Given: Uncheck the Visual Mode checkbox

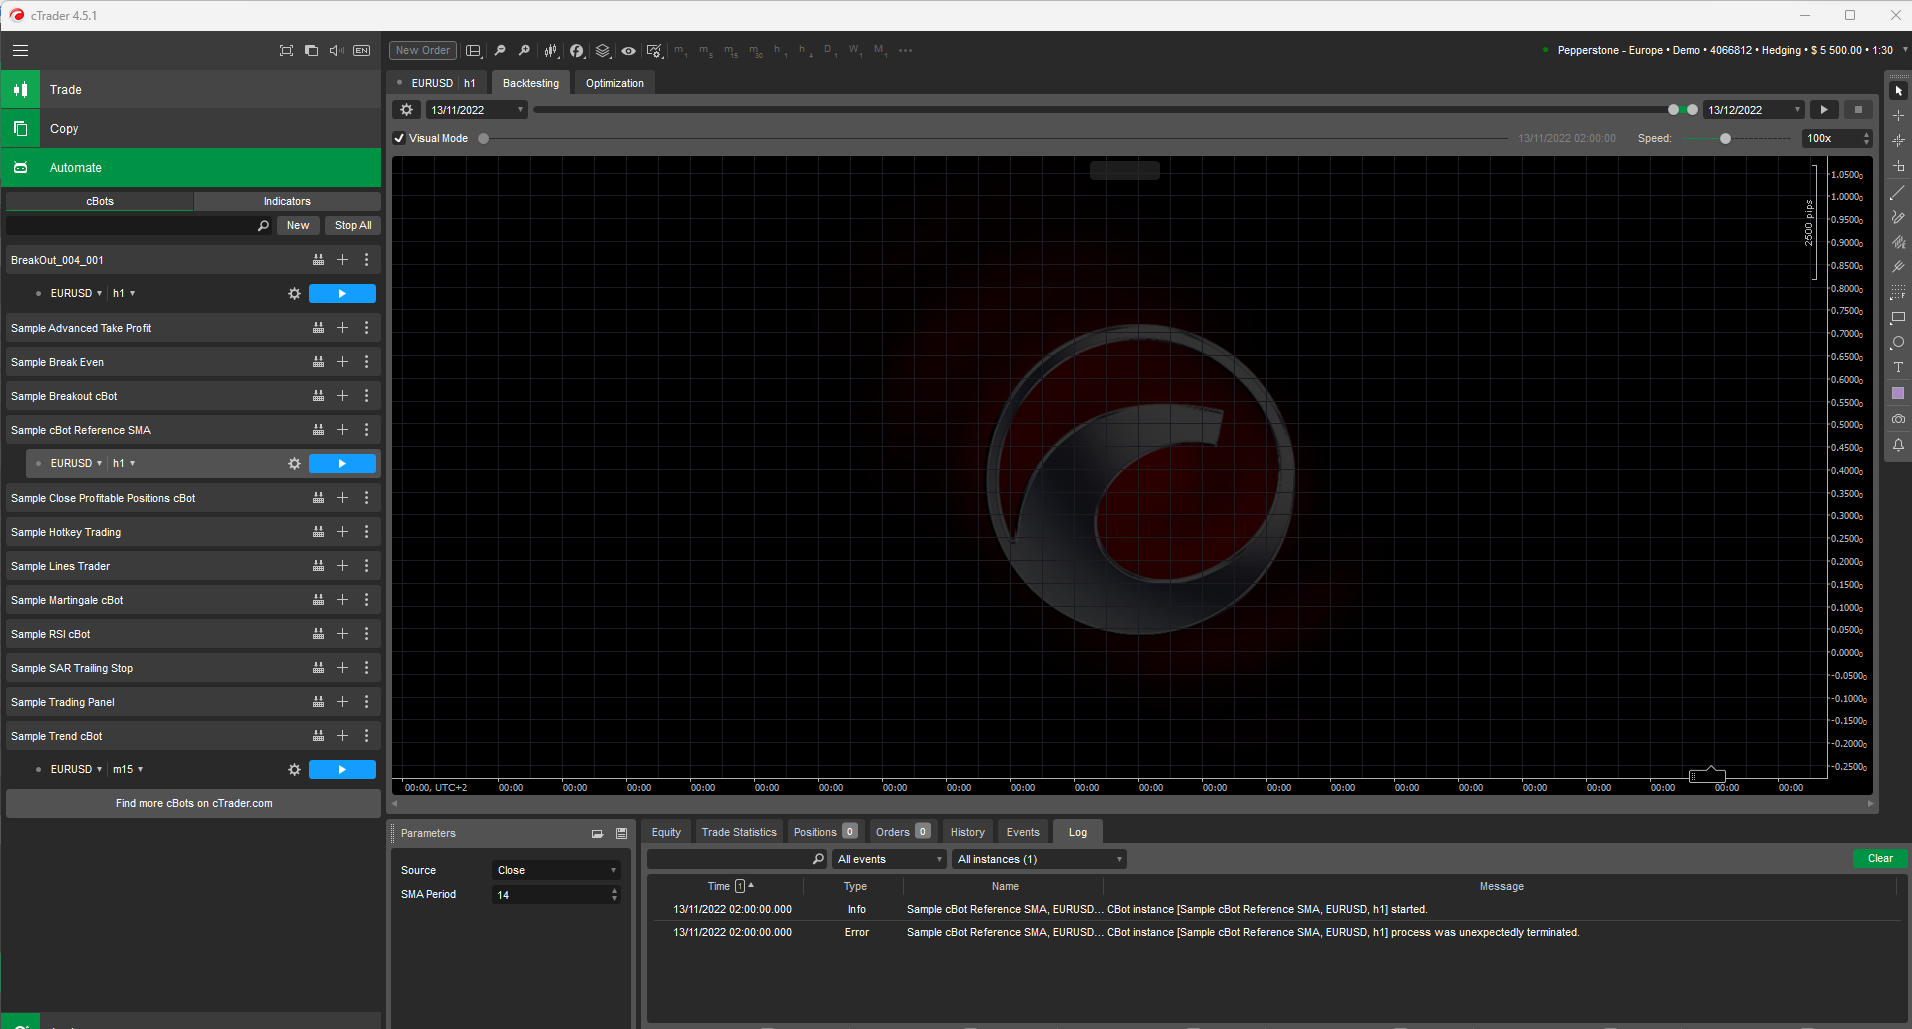Looking at the screenshot, I should pos(399,138).
